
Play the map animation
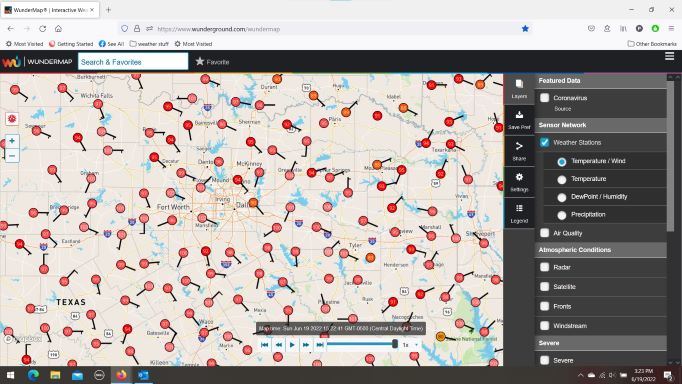click(292, 344)
